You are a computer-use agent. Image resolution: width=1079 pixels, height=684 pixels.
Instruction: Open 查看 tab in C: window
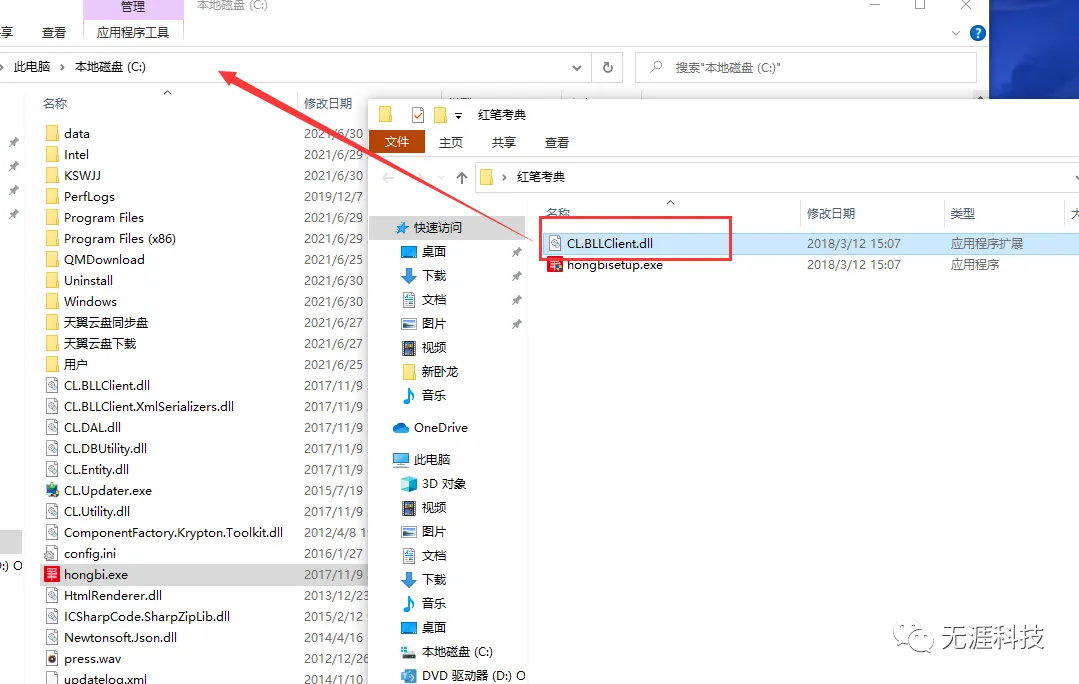(x=54, y=32)
